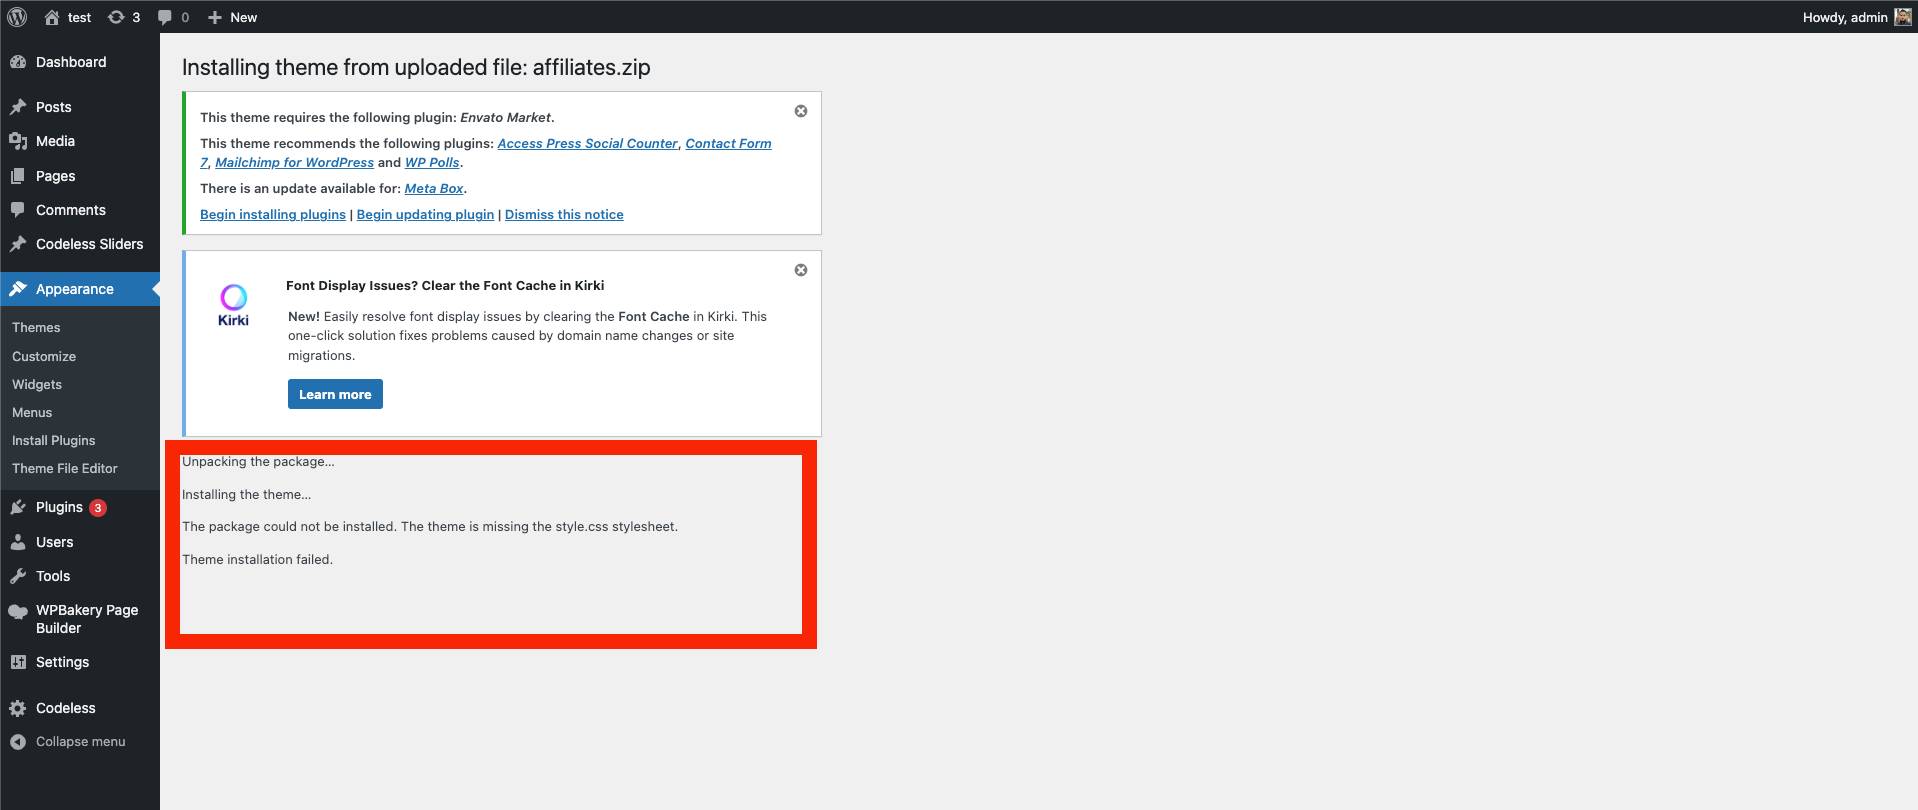The image size is (1918, 810).
Task: Open Howdy, admin account menu
Action: (x=1856, y=17)
